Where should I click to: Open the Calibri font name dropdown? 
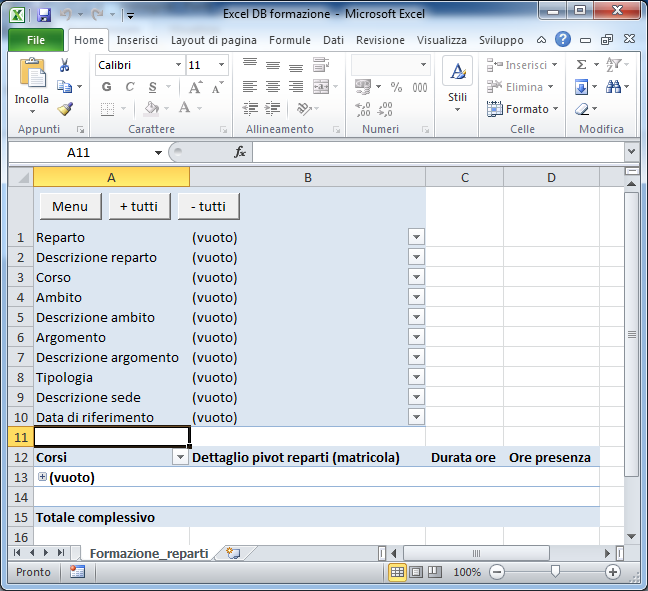[178, 65]
